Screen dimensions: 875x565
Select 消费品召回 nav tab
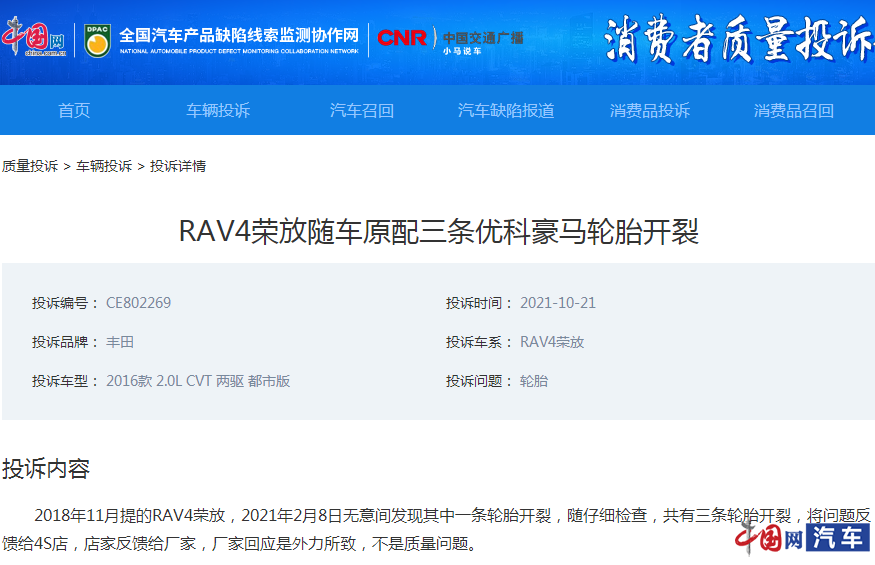(x=794, y=111)
